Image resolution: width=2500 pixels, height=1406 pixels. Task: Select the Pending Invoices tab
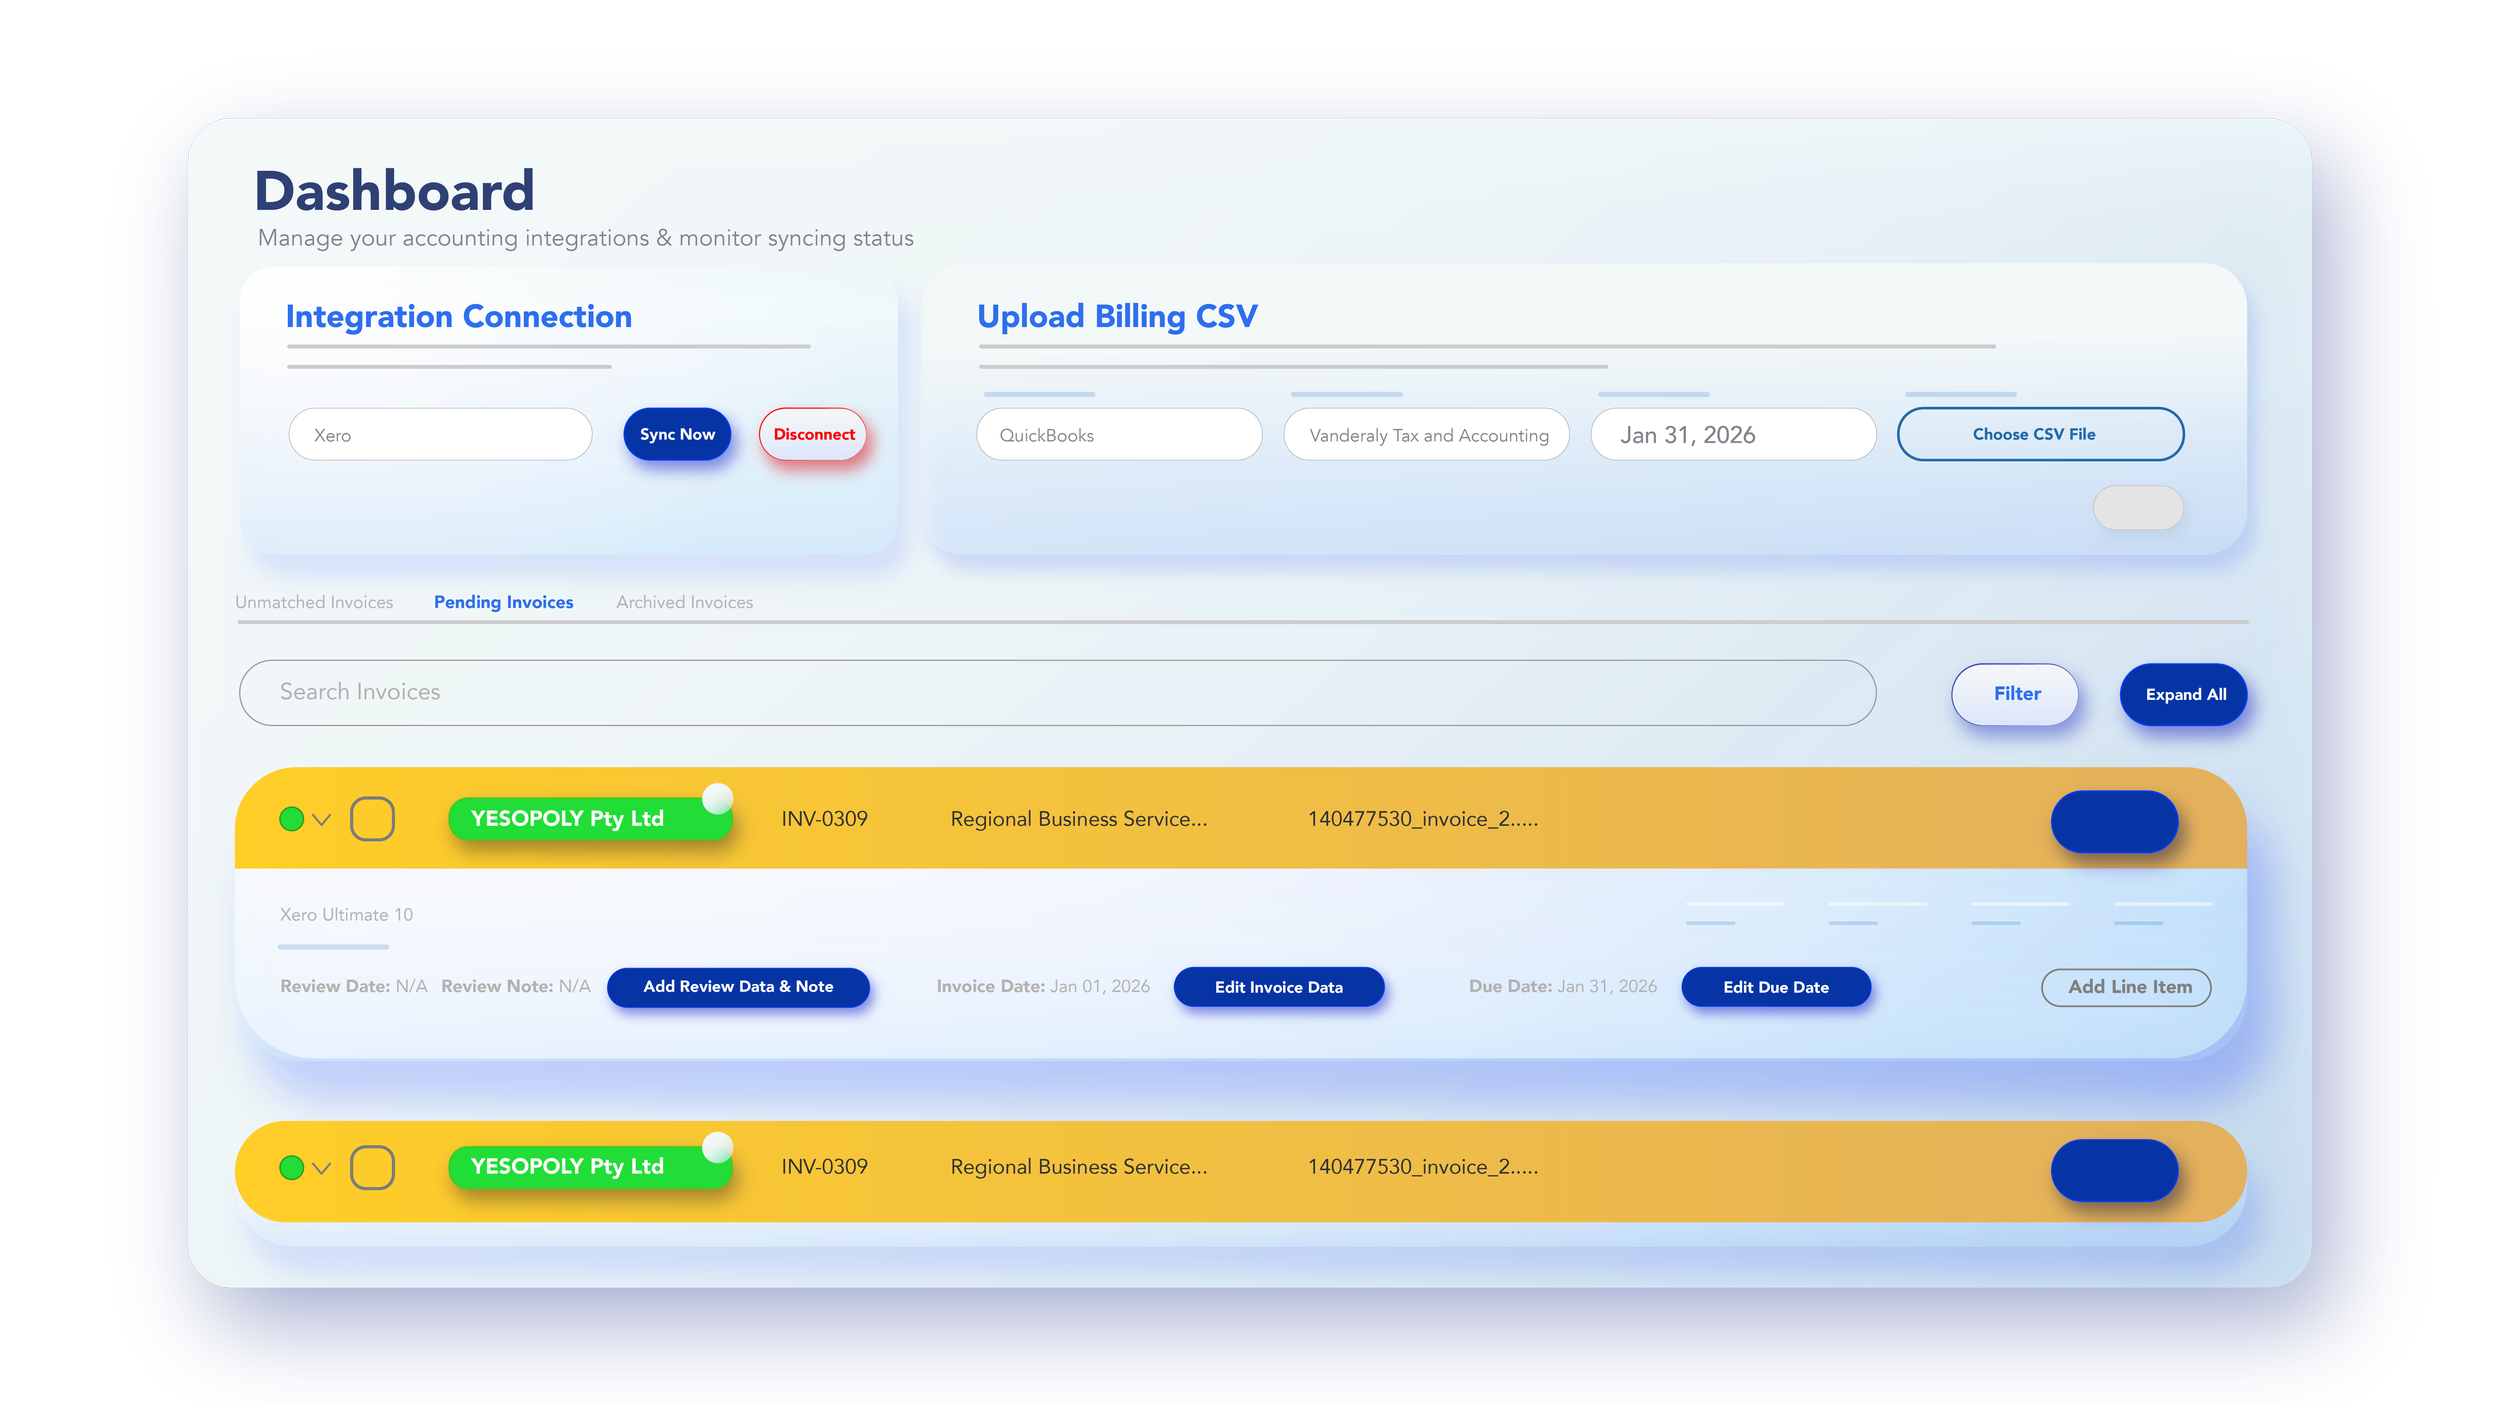coord(503,602)
